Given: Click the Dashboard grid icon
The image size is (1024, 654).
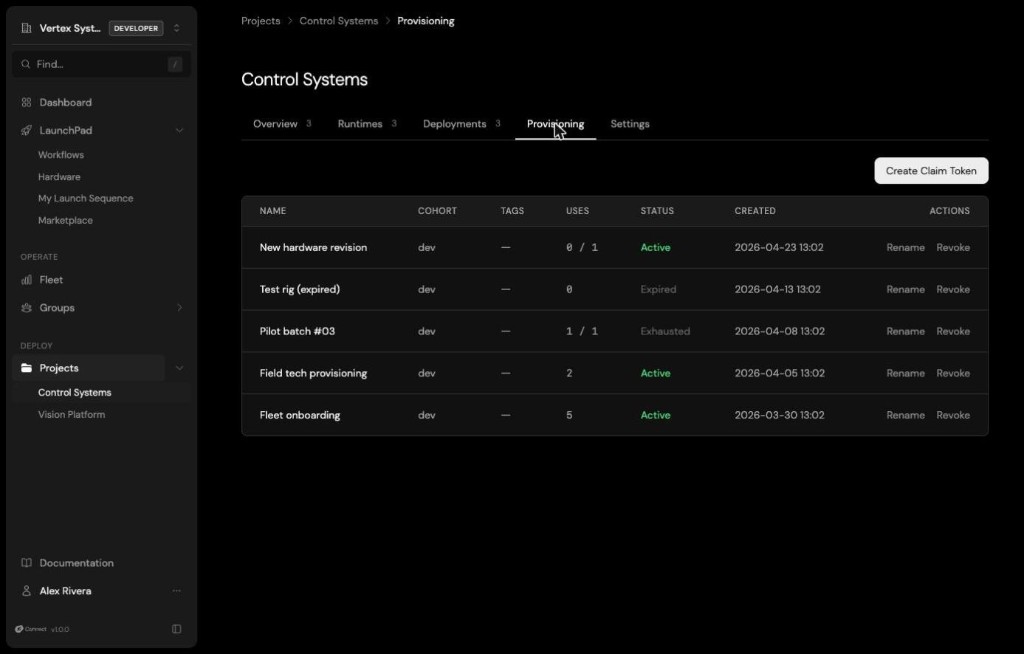Looking at the screenshot, I should point(26,103).
